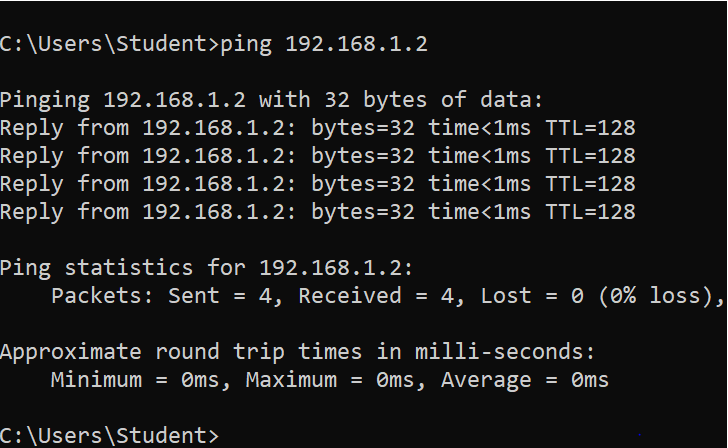Click the typed ping command word
This screenshot has width=728, height=448.
tap(246, 45)
